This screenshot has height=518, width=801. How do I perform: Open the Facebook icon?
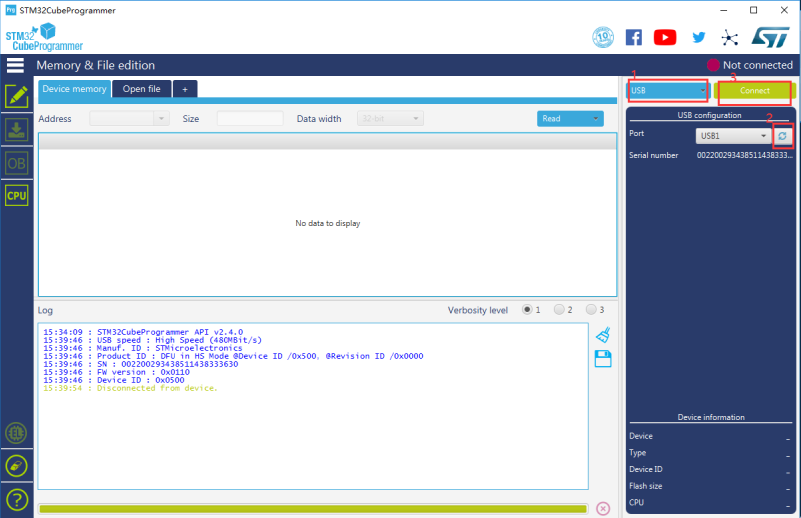click(x=634, y=37)
